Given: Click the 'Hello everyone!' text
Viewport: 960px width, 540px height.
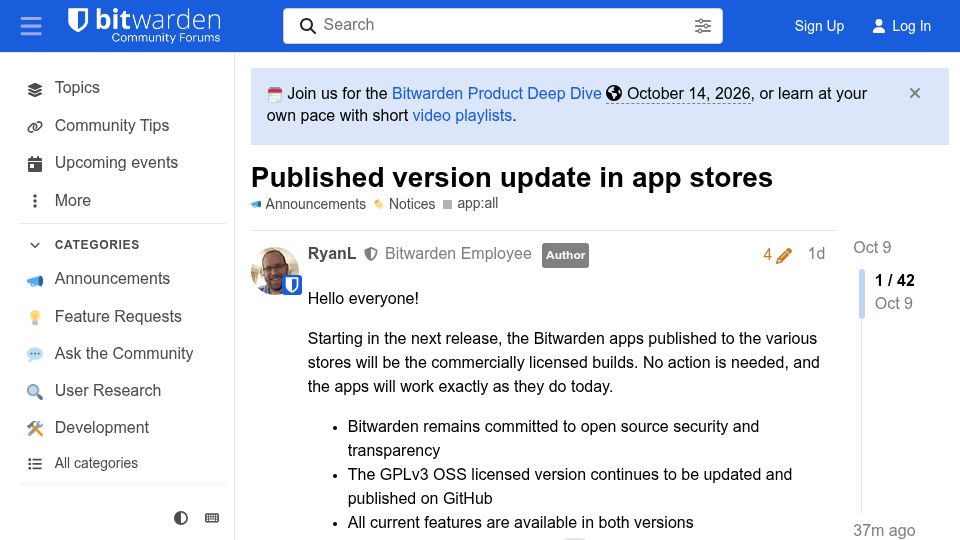Looking at the screenshot, I should coord(363,299).
